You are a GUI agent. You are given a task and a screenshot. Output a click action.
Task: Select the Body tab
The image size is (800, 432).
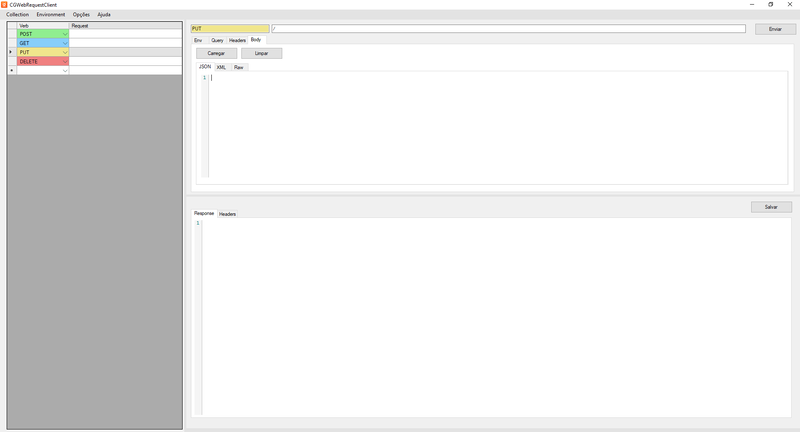(x=256, y=40)
